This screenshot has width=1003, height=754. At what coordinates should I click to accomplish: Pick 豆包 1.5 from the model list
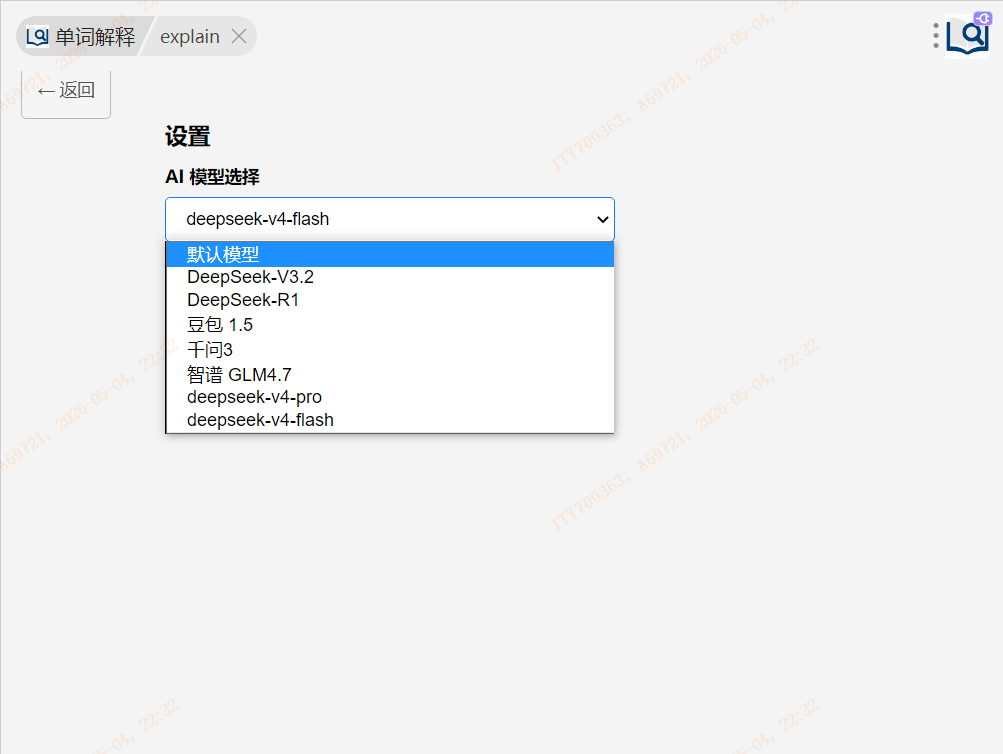(390, 324)
